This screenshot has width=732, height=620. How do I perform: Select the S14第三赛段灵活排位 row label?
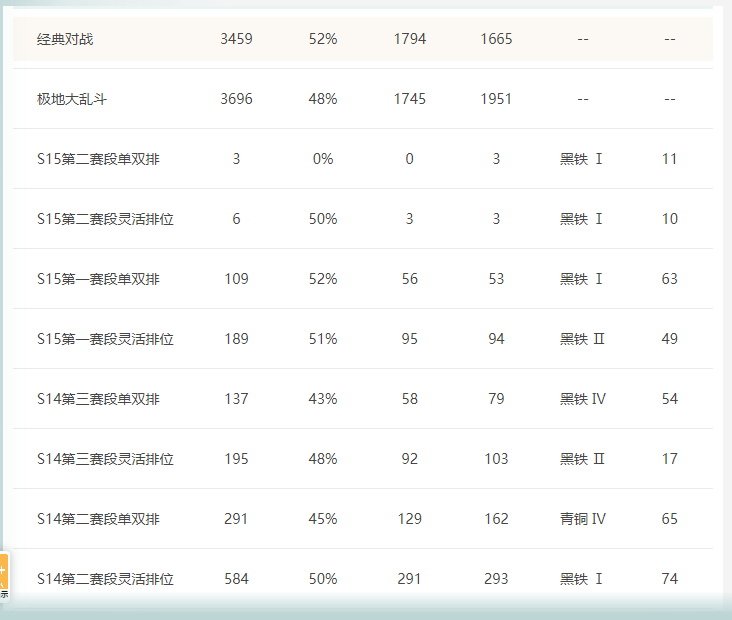pyautogui.click(x=105, y=459)
